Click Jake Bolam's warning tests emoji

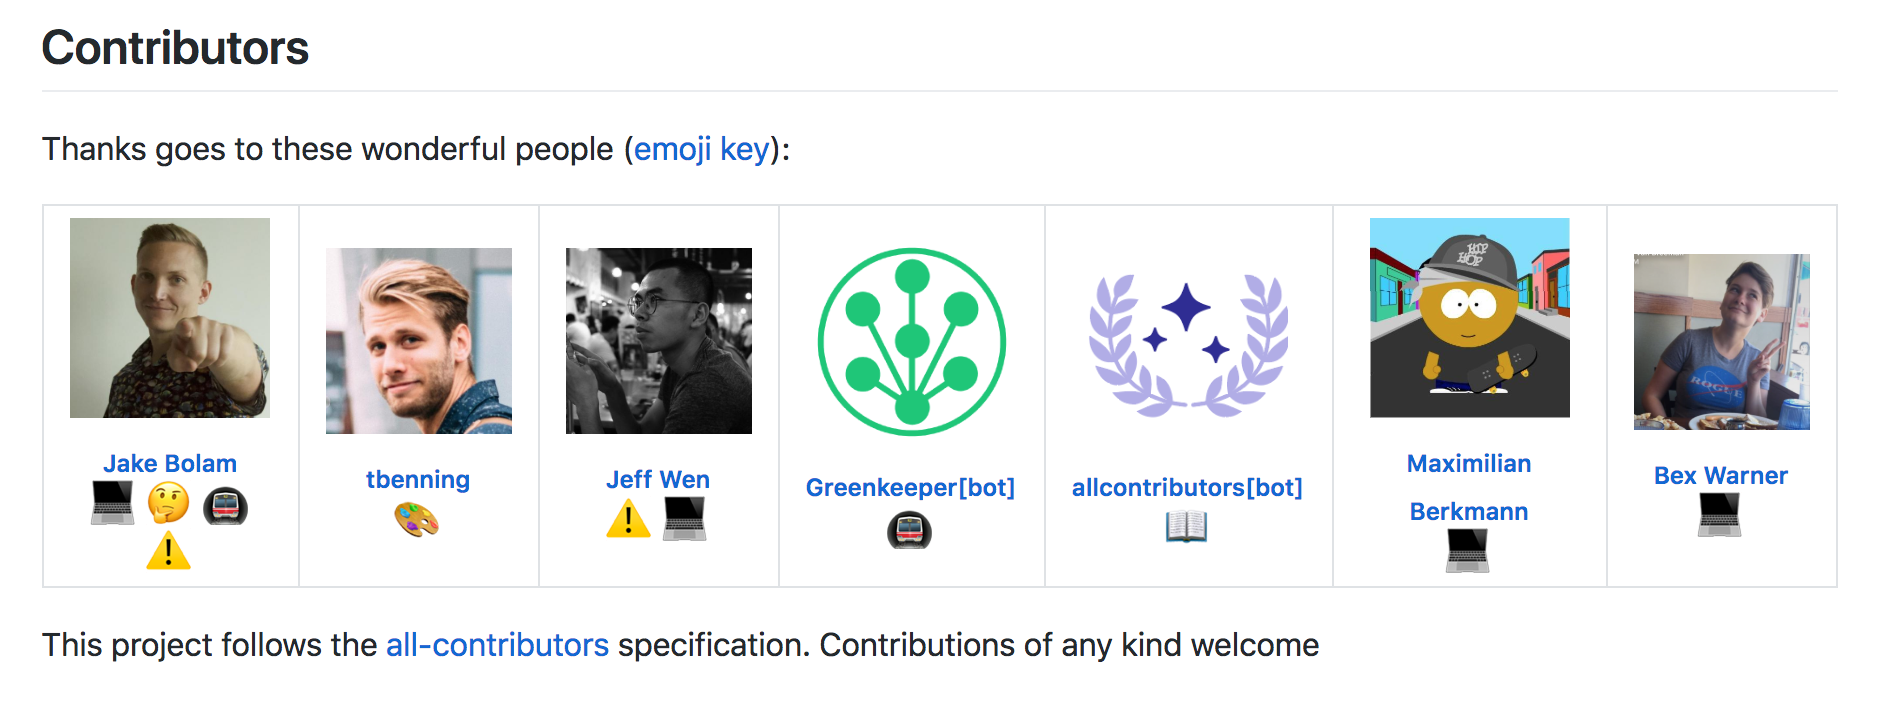[x=168, y=551]
